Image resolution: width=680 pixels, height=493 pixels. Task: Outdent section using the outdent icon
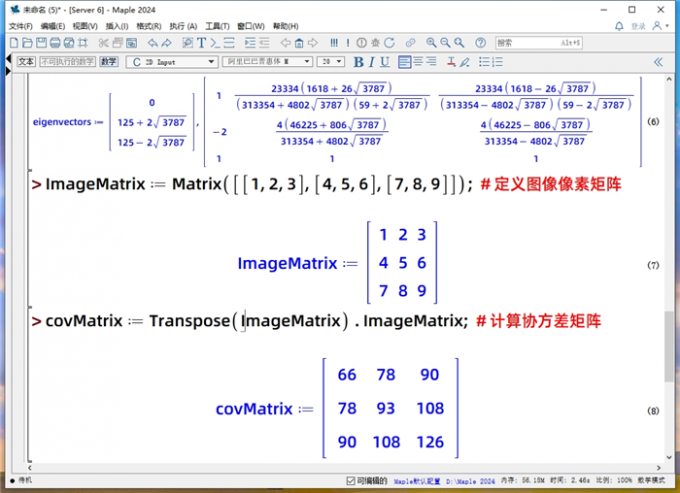264,42
